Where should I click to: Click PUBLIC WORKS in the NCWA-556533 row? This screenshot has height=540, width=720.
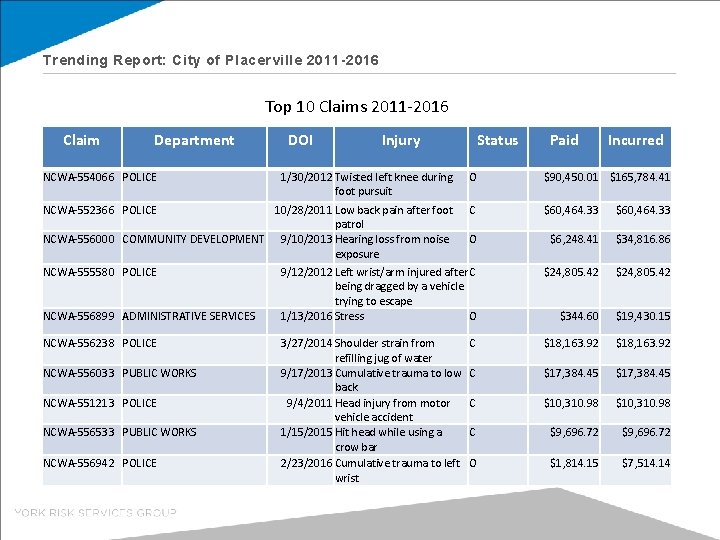(x=159, y=433)
